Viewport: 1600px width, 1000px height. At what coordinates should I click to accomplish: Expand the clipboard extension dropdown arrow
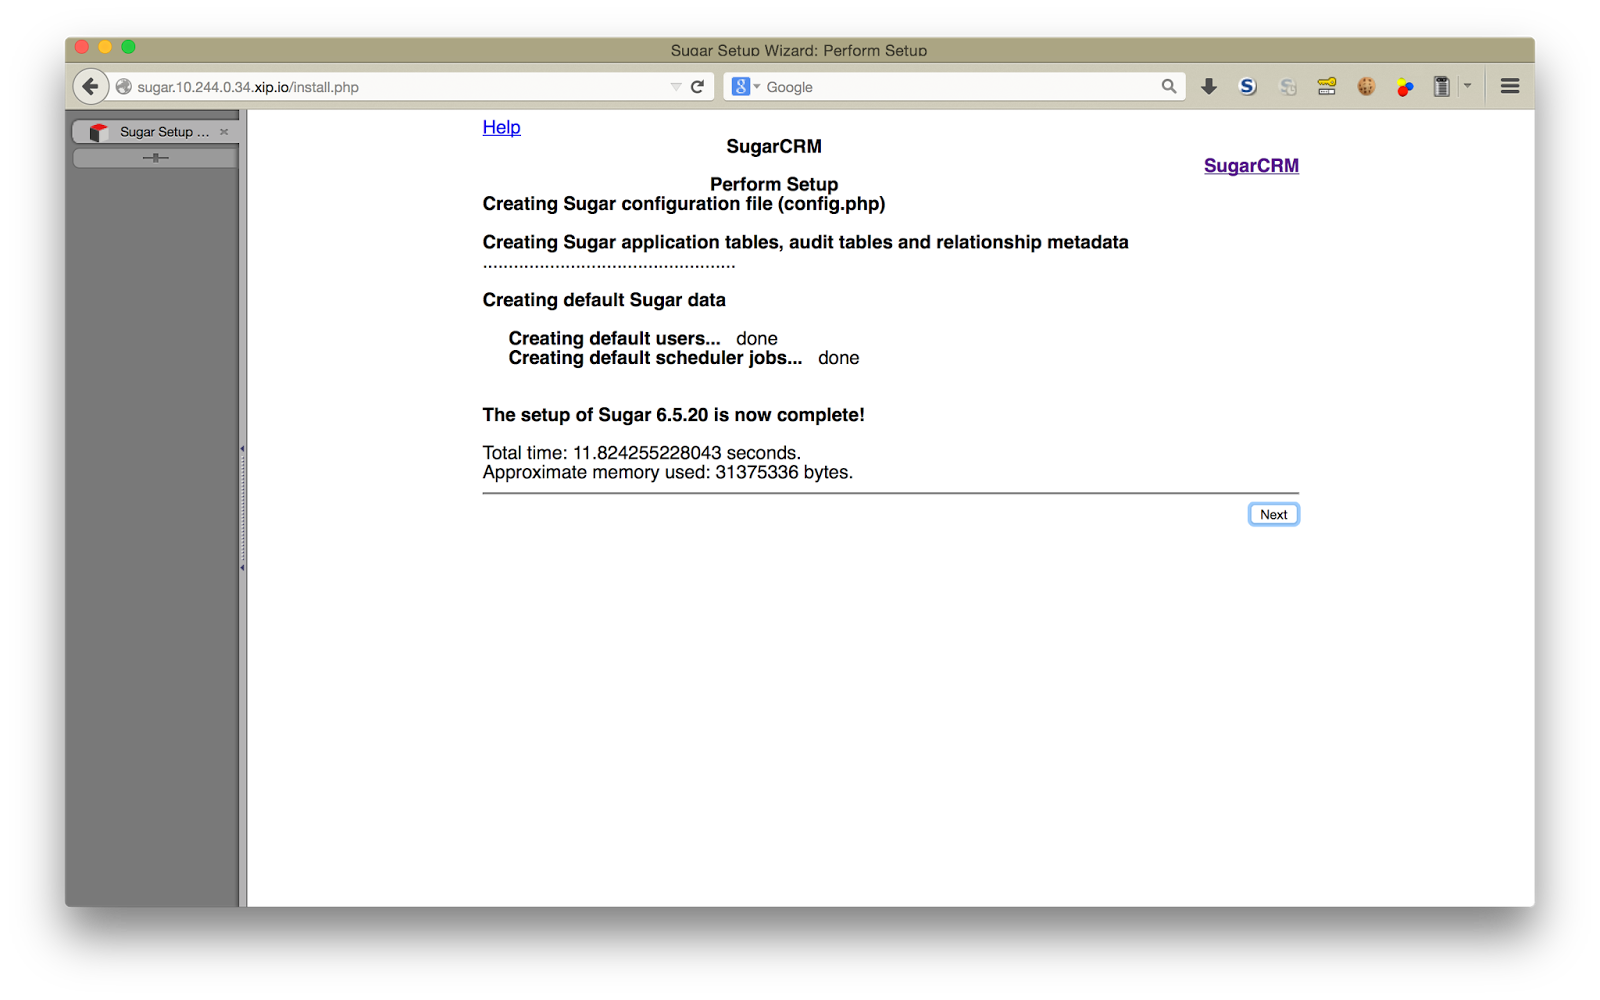[x=1467, y=86]
